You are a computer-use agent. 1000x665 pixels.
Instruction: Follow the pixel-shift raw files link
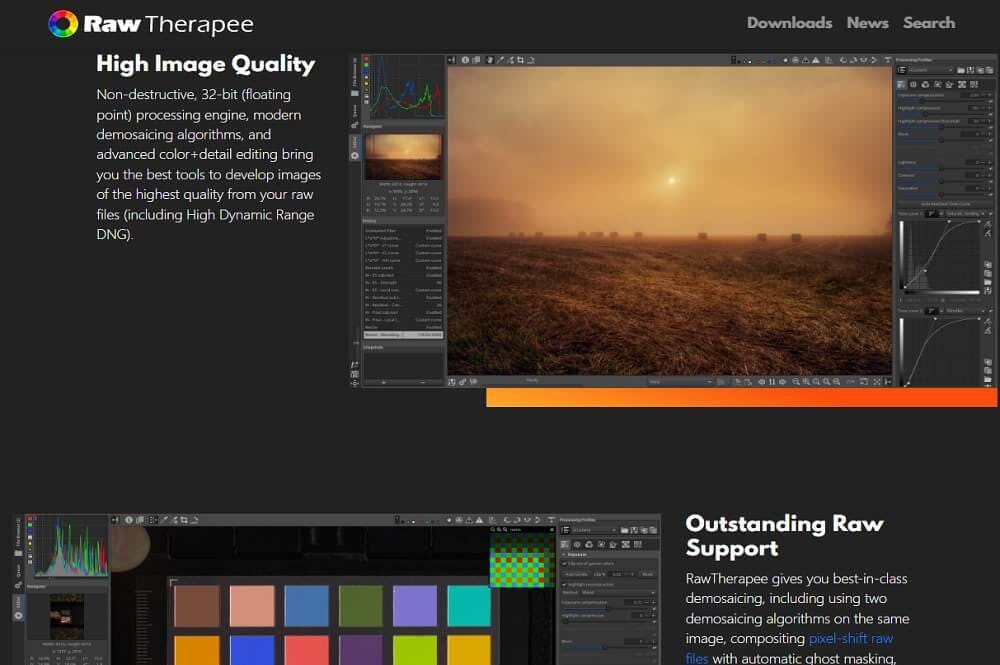click(850, 638)
